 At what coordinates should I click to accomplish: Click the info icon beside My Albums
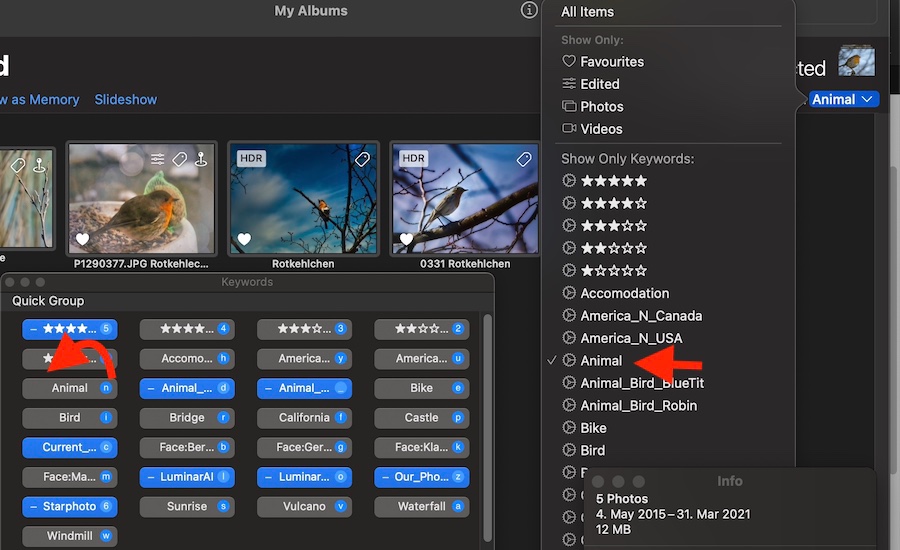[x=529, y=10]
